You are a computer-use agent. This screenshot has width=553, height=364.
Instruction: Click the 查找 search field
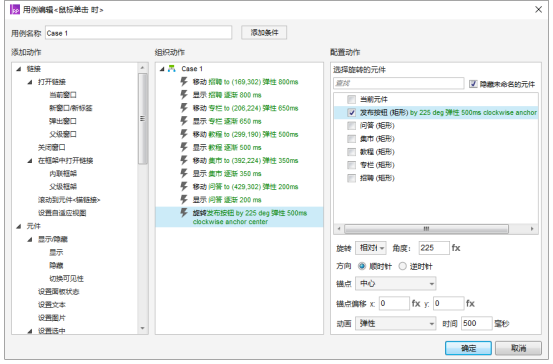[x=399, y=83]
